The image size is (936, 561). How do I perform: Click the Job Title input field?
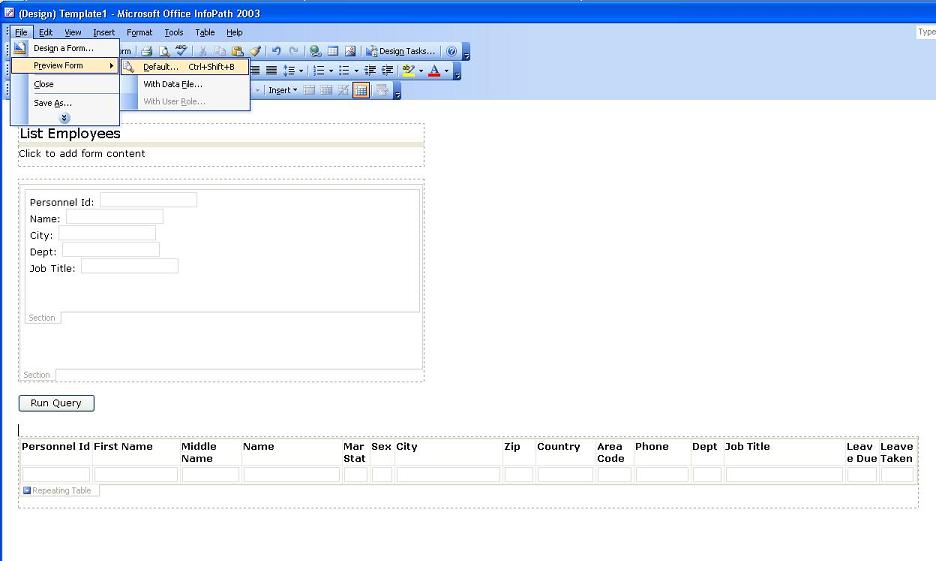[130, 266]
